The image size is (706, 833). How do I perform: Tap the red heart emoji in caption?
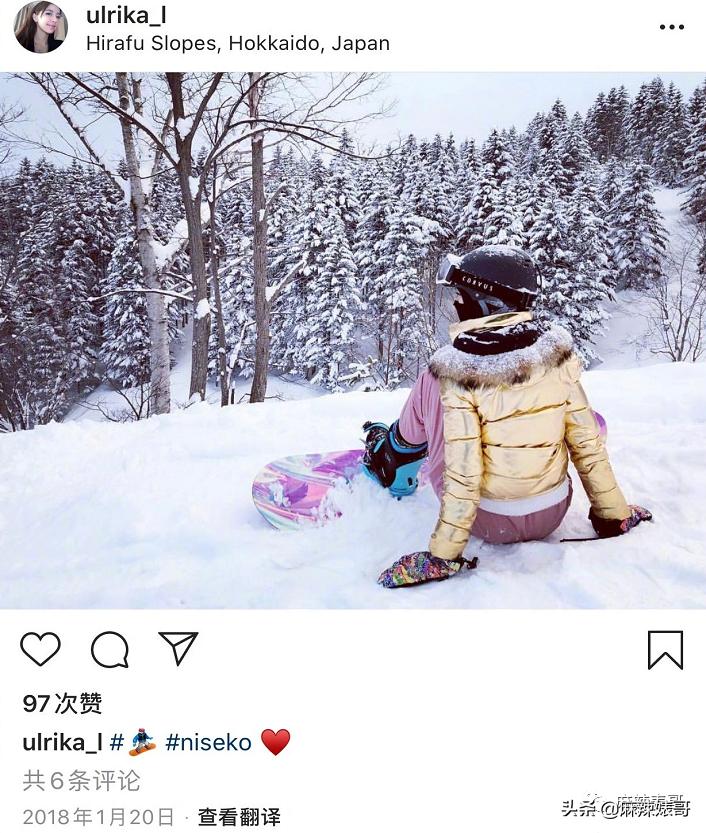click(x=276, y=742)
